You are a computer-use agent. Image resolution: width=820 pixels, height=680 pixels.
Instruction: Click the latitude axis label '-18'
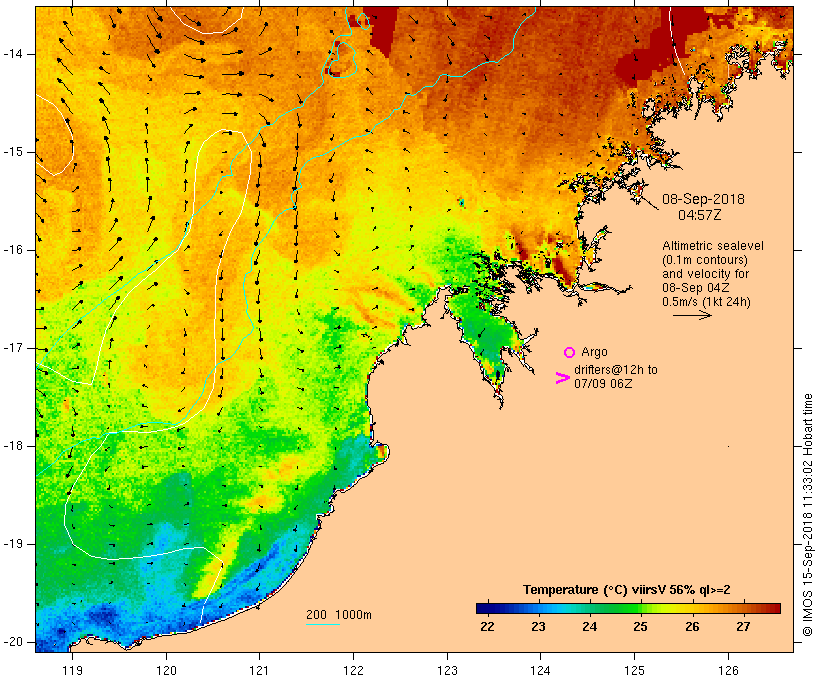tap(13, 446)
